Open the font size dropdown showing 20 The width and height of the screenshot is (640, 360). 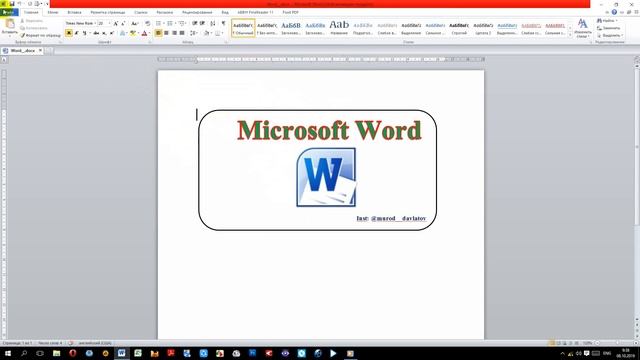point(109,24)
